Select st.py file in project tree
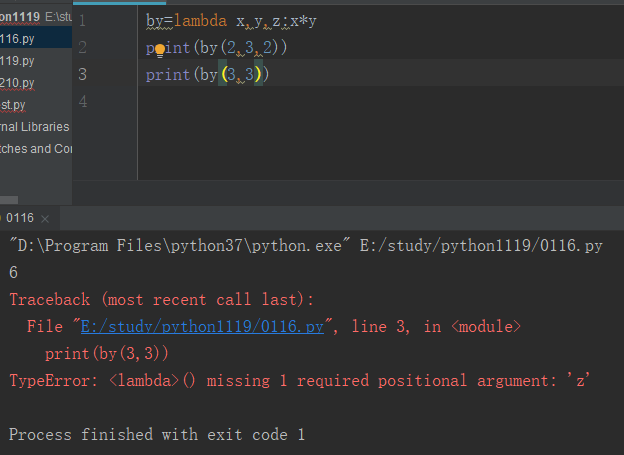Image resolution: width=624 pixels, height=455 pixels. (13, 105)
